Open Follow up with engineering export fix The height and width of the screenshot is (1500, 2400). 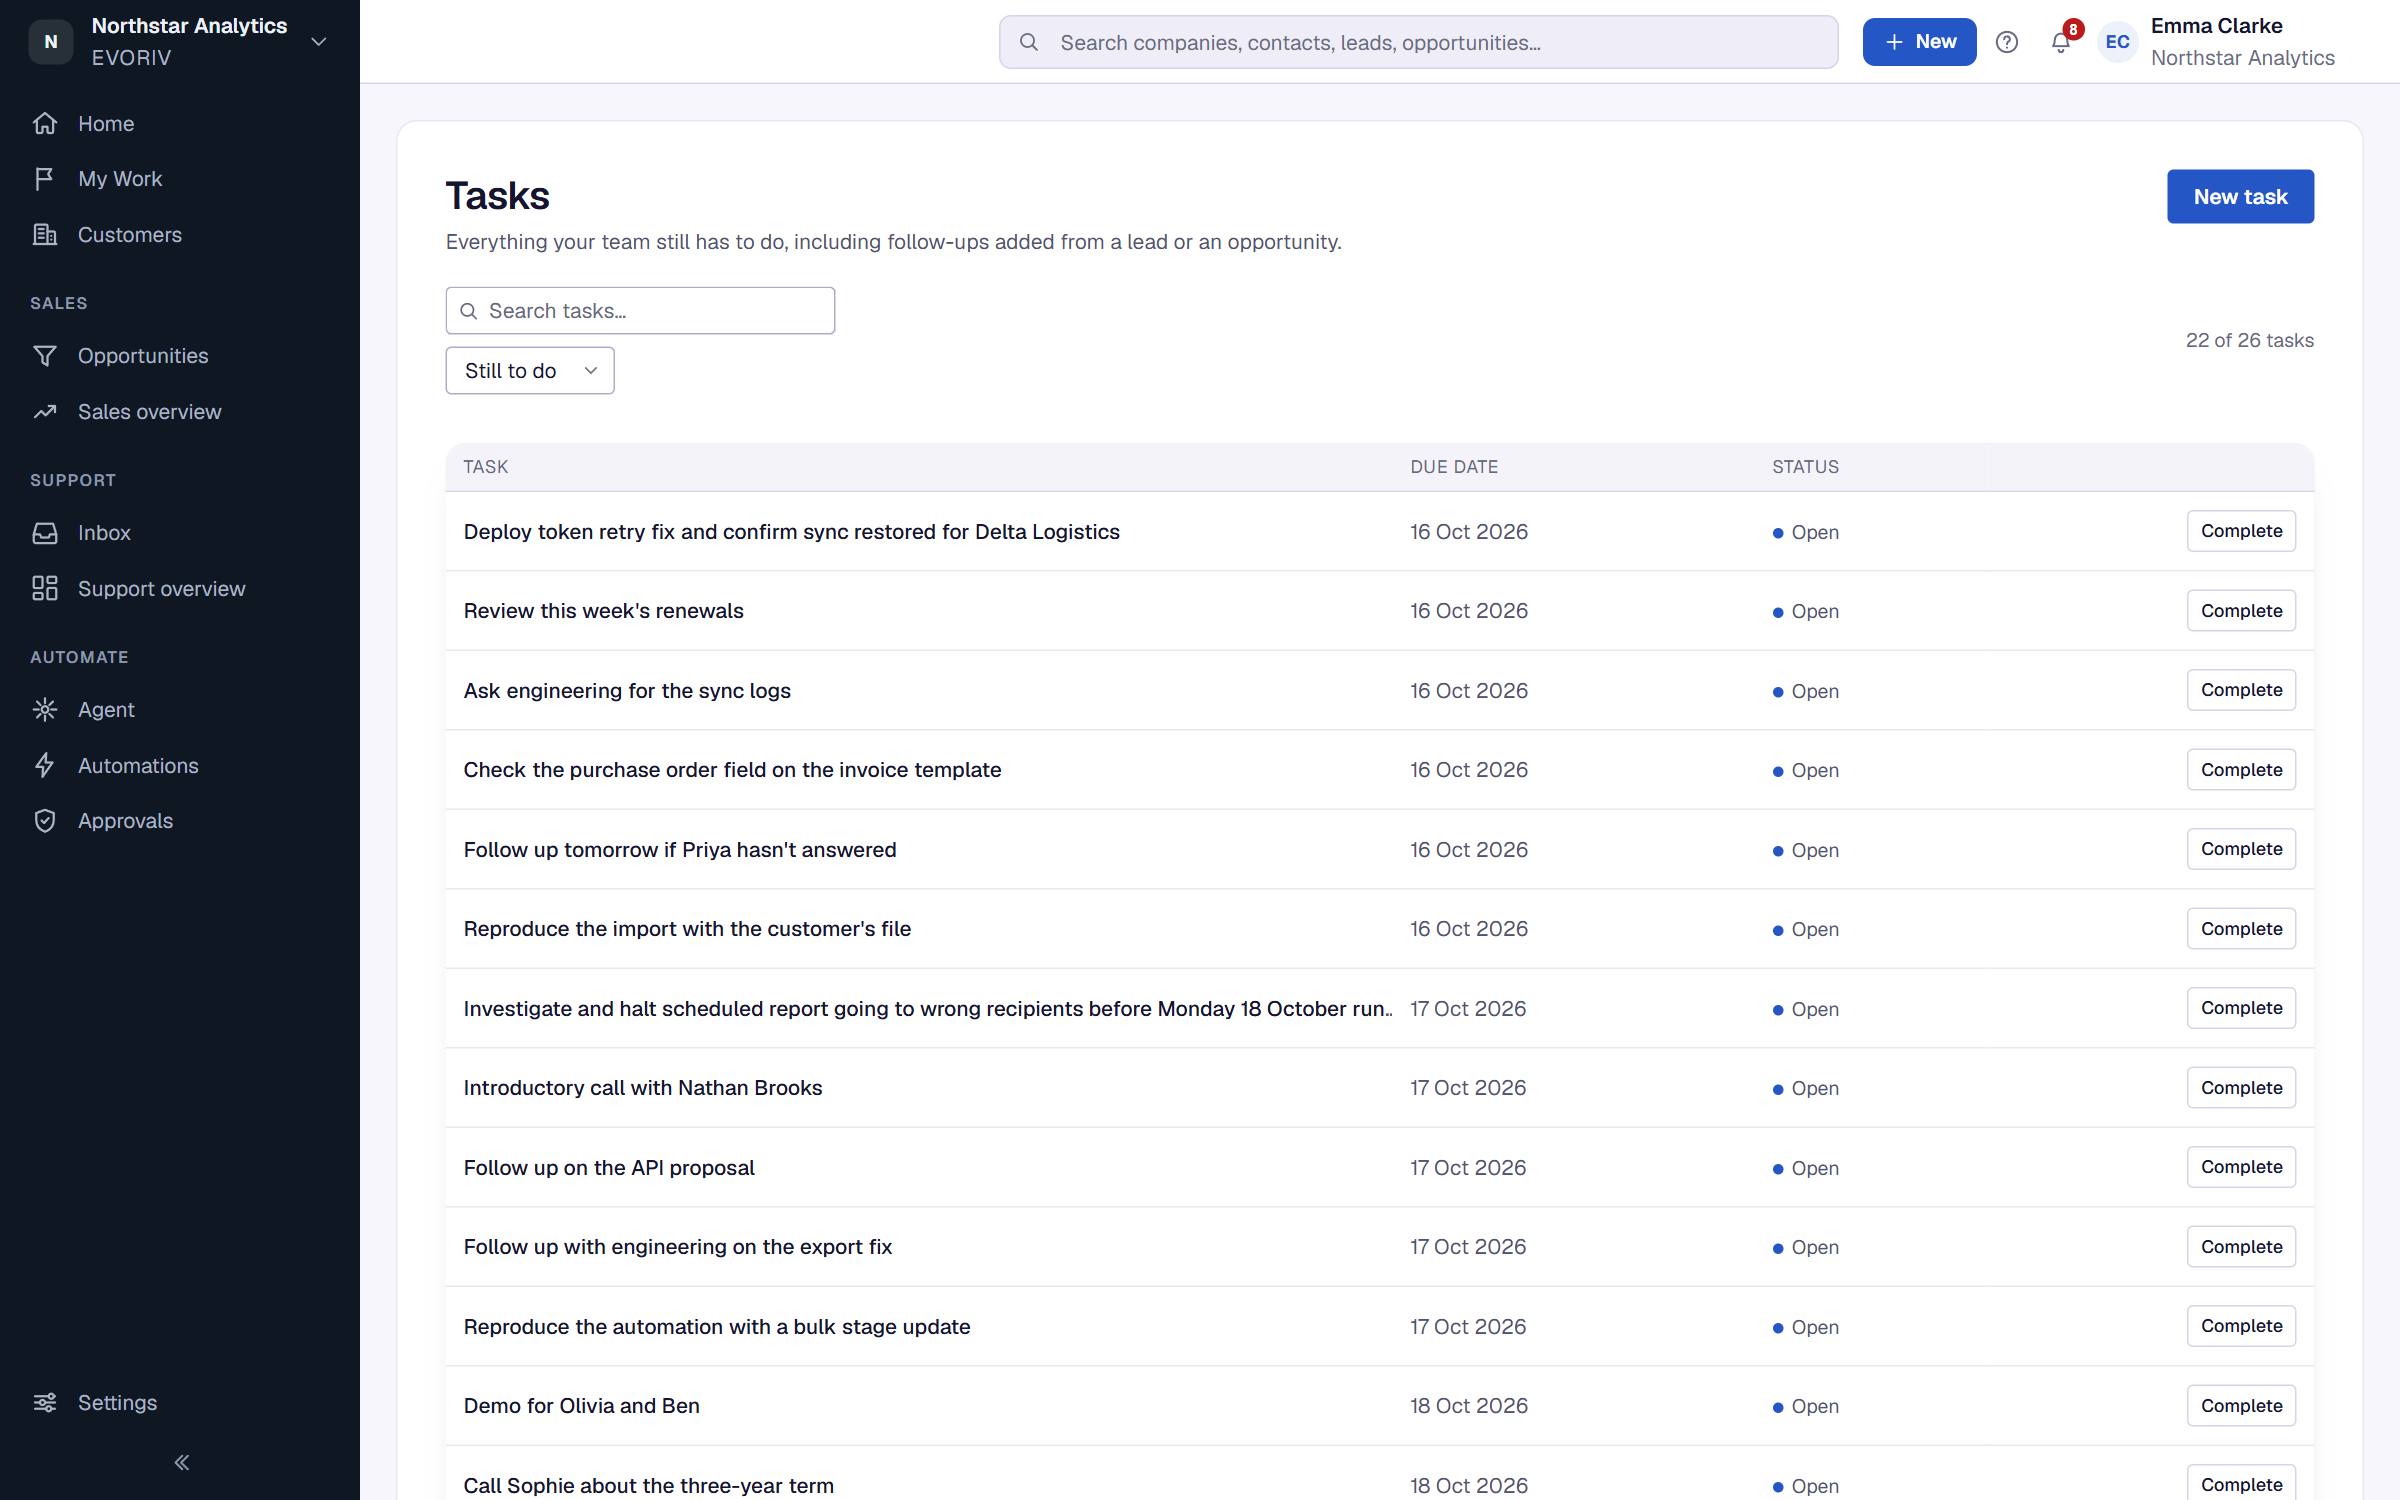pyautogui.click(x=678, y=1247)
